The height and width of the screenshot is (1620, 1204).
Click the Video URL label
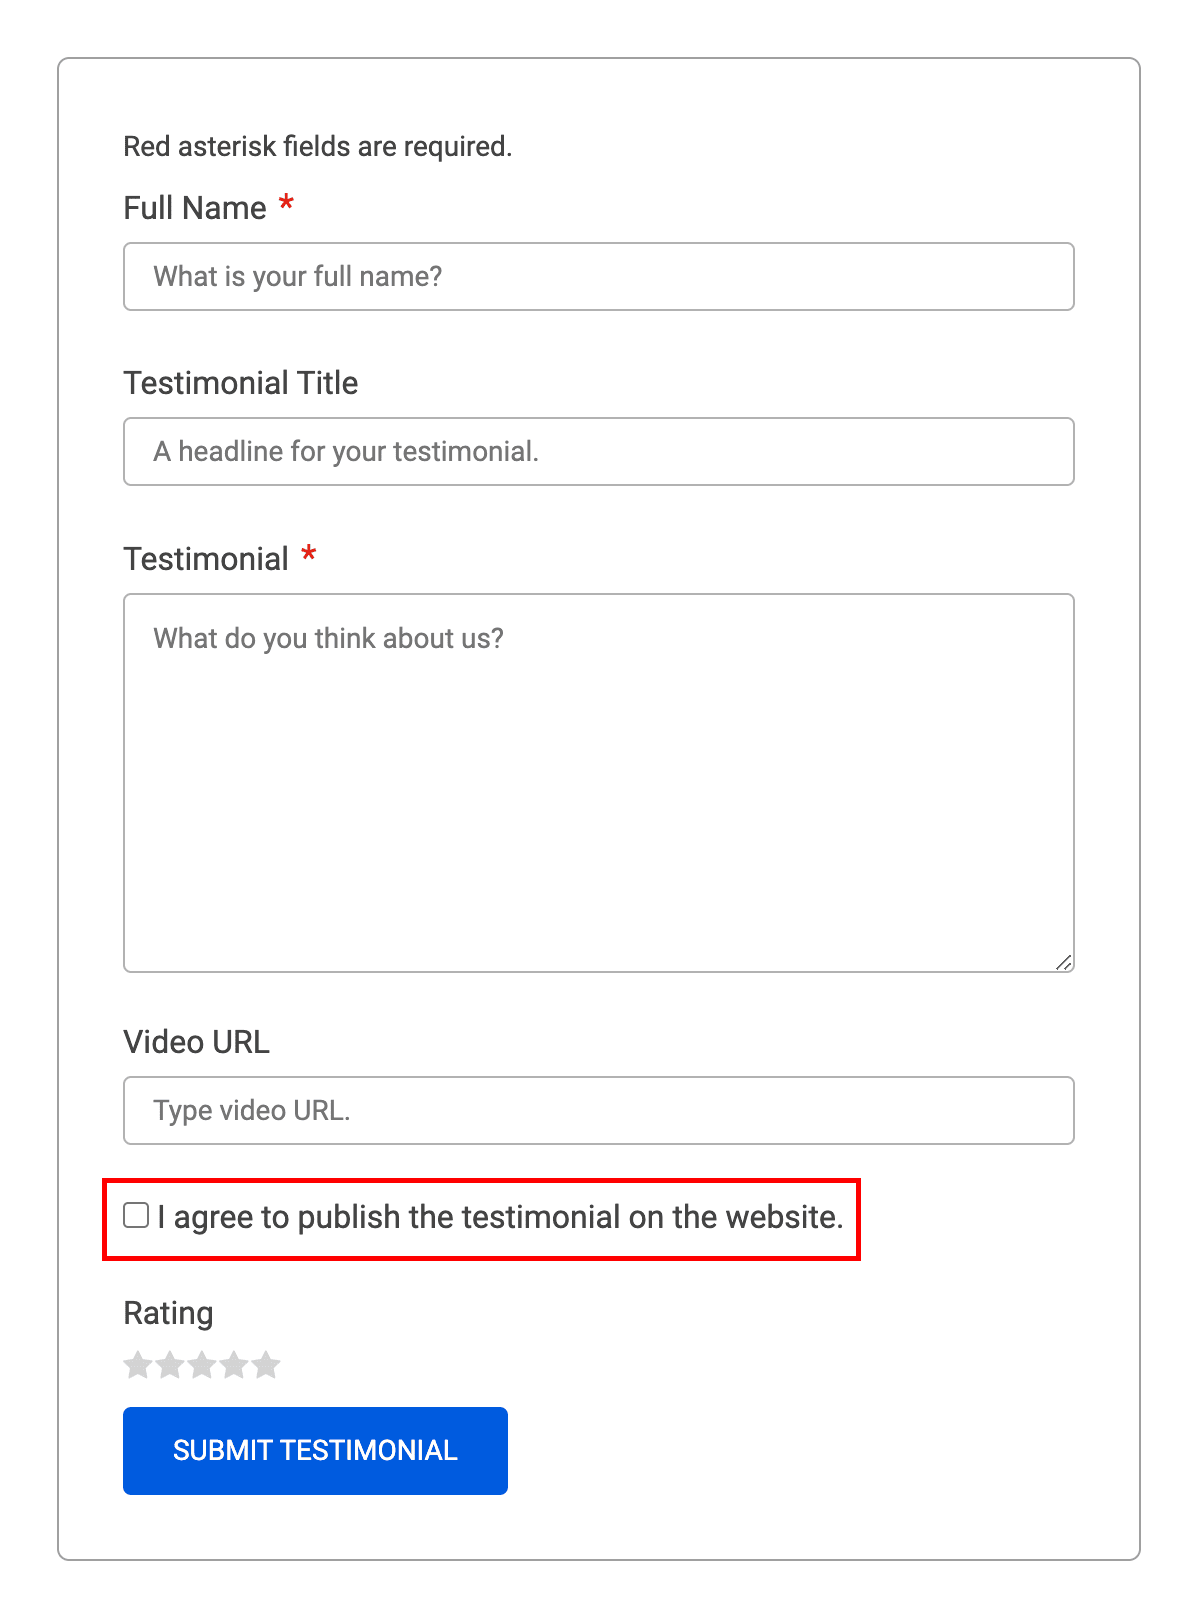tap(197, 1042)
